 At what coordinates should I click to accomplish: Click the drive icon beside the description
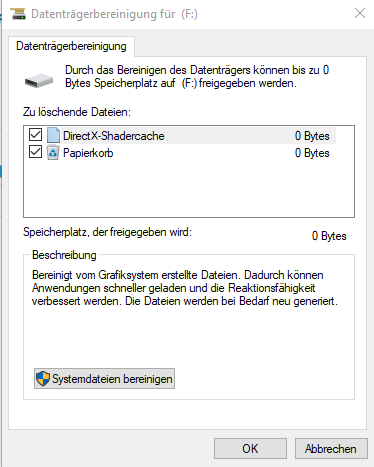[x=39, y=81]
